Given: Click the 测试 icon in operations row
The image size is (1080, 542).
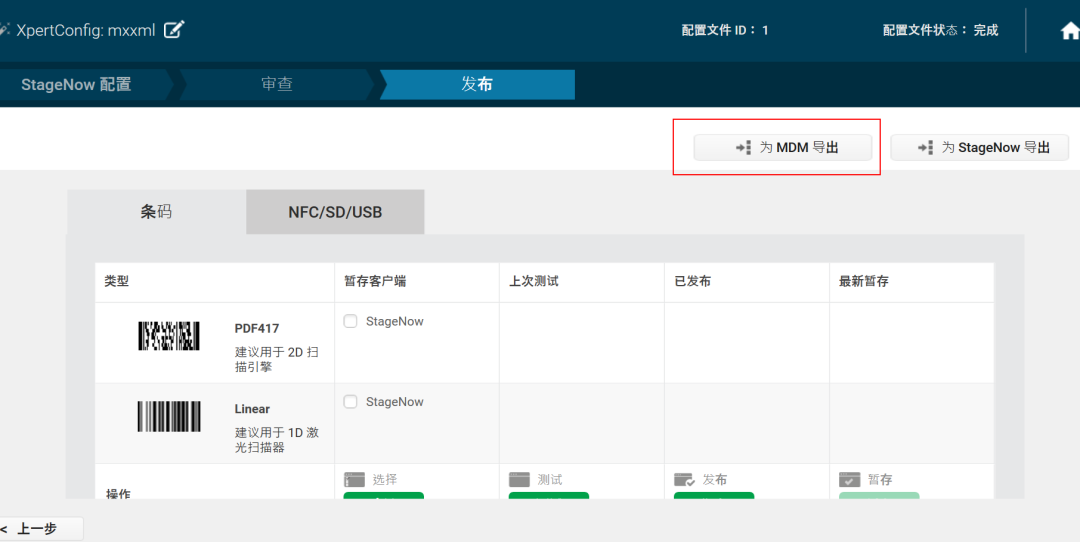Looking at the screenshot, I should tap(519, 480).
